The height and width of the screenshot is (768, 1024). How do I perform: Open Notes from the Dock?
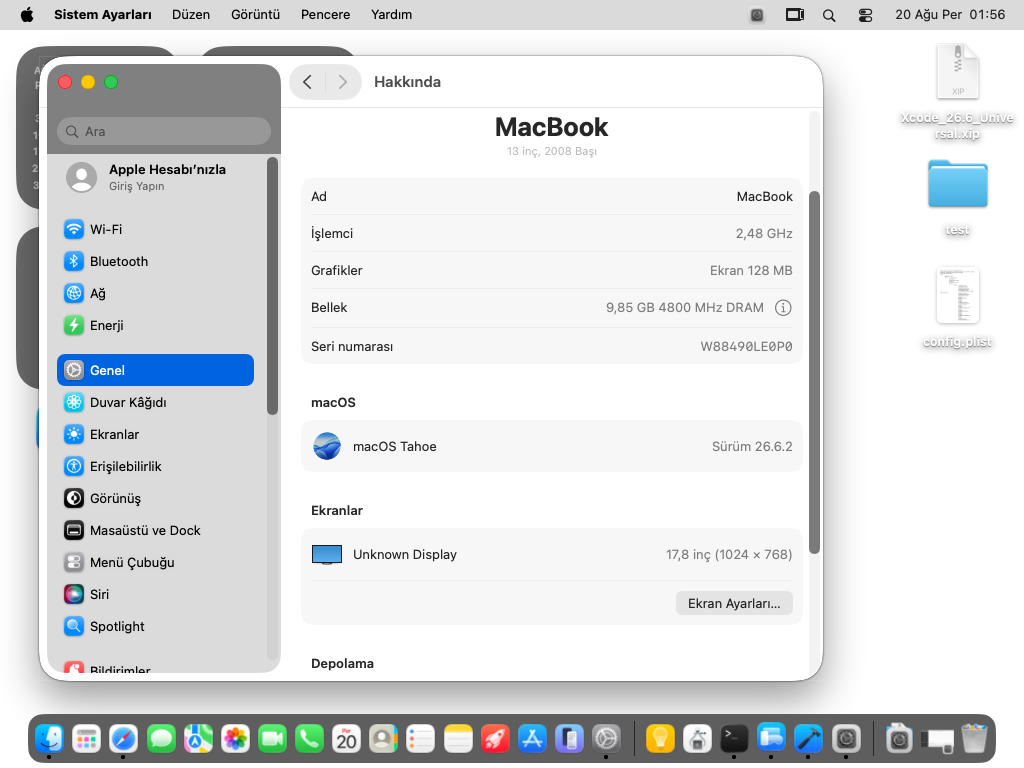458,739
